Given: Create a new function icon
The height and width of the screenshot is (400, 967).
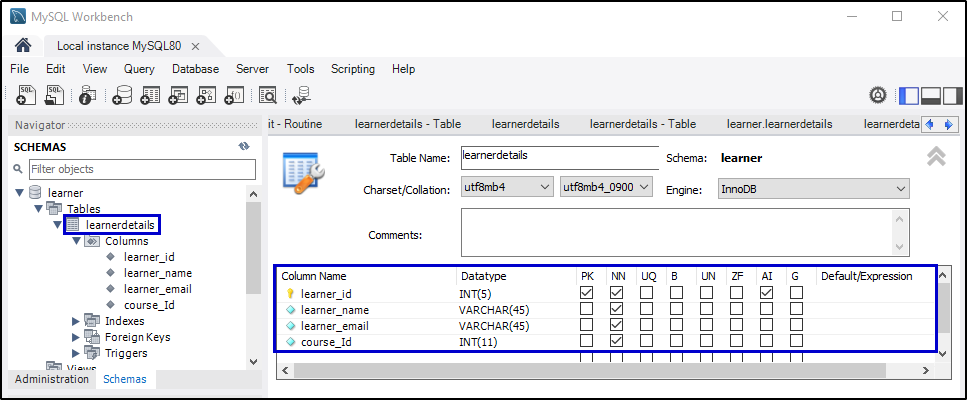Looking at the screenshot, I should (234, 94).
